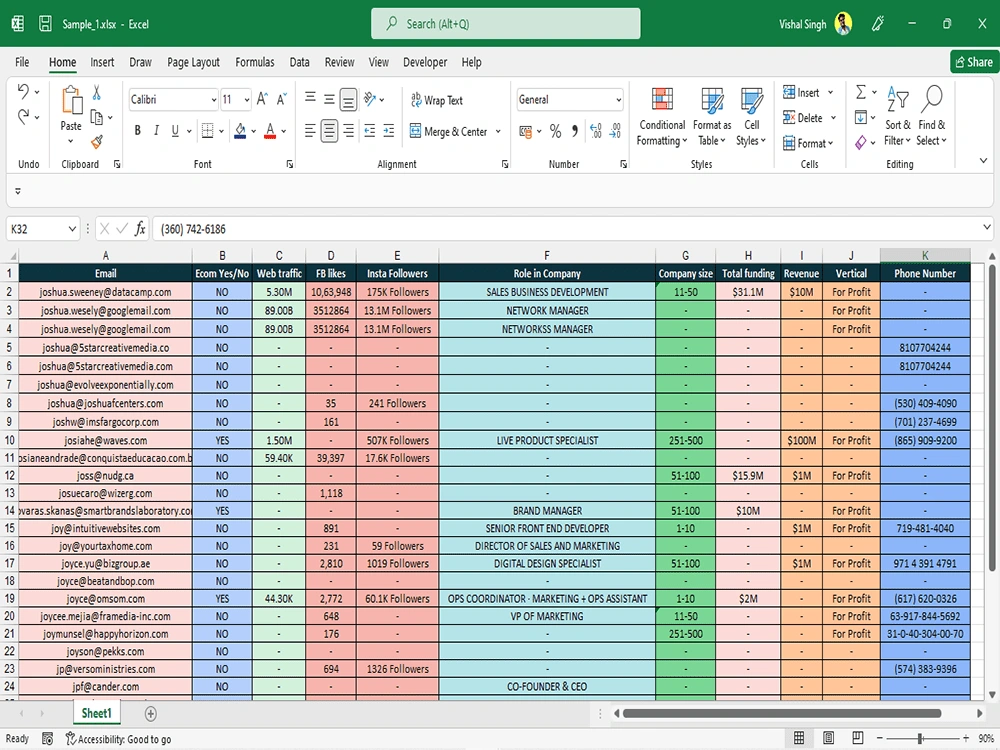Click the Cut scissors icon
Viewport: 1000px width, 750px height.
tap(97, 93)
